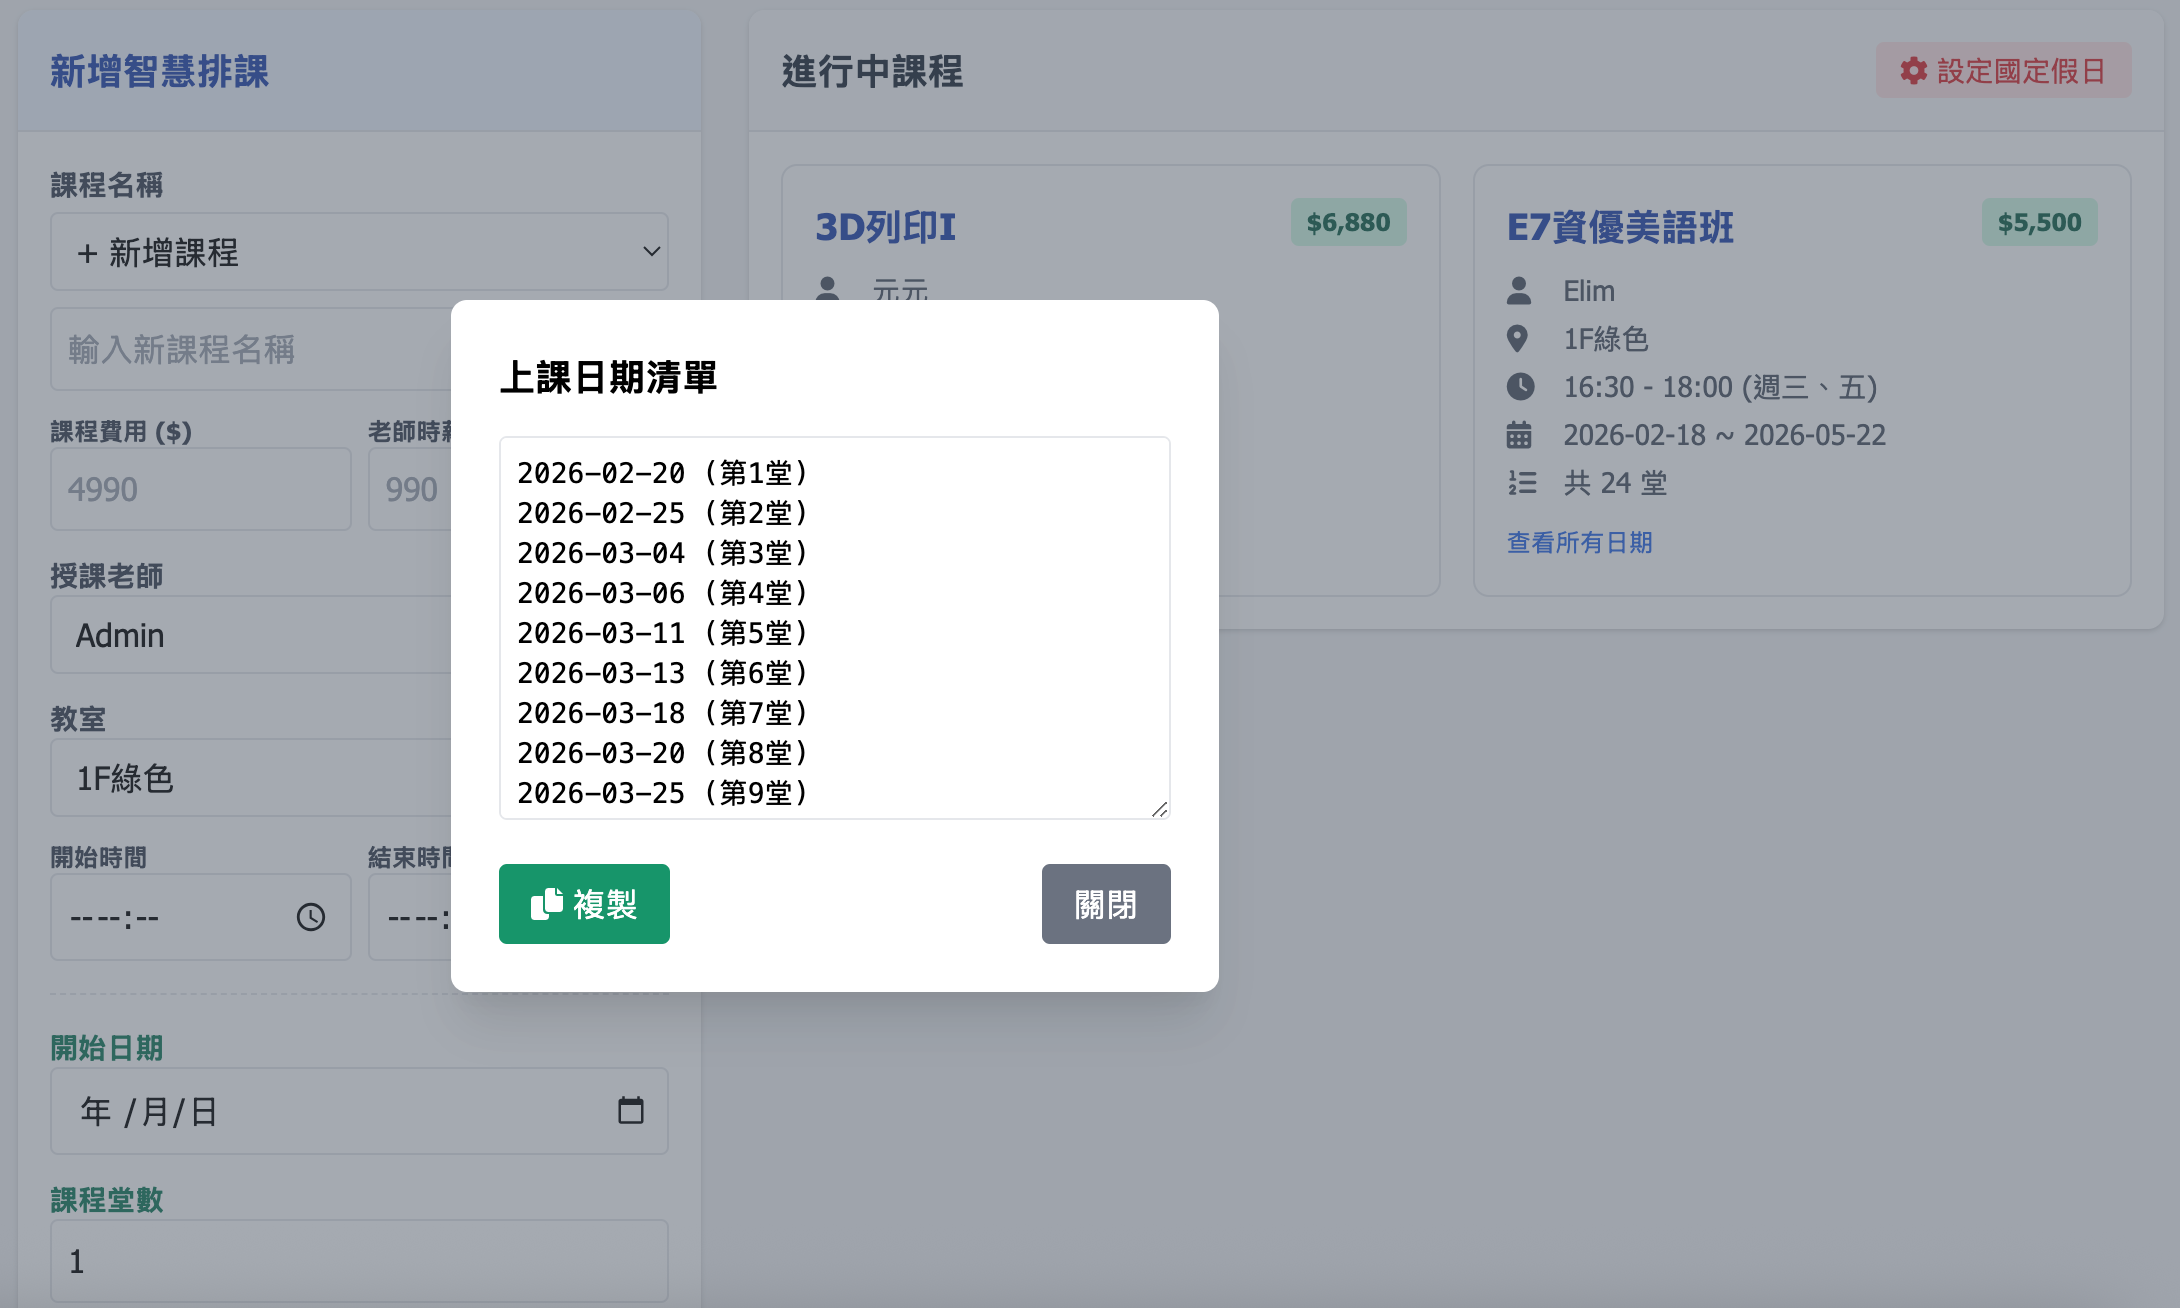This screenshot has width=2180, height=1308.
Task: Click the line 2026-02-20 (第1堂) in list
Action: 662,473
